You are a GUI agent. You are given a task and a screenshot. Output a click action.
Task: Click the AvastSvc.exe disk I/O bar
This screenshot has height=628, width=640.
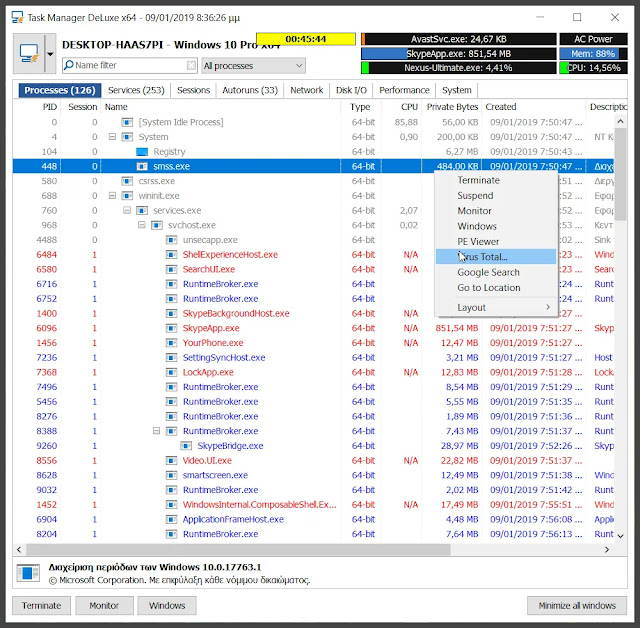click(458, 39)
